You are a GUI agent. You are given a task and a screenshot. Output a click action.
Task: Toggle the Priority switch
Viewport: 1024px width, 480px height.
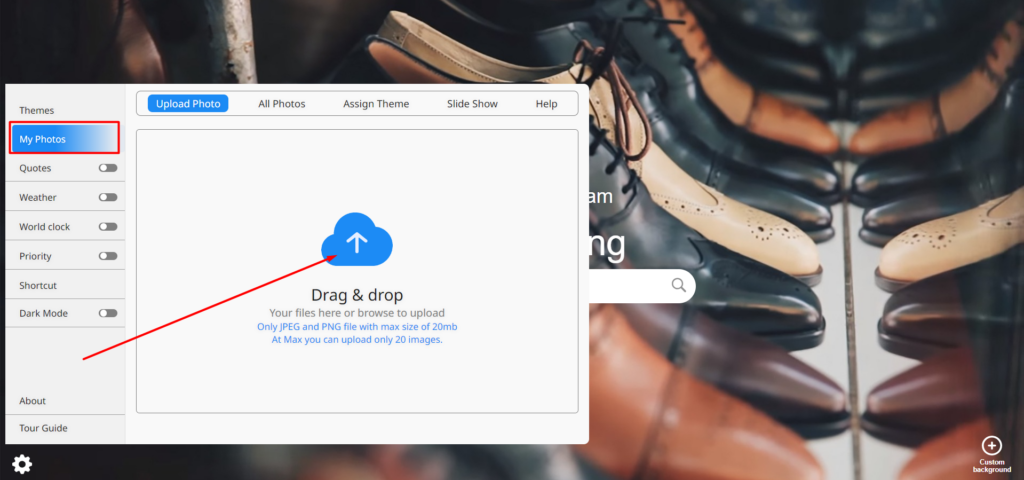[x=107, y=256]
